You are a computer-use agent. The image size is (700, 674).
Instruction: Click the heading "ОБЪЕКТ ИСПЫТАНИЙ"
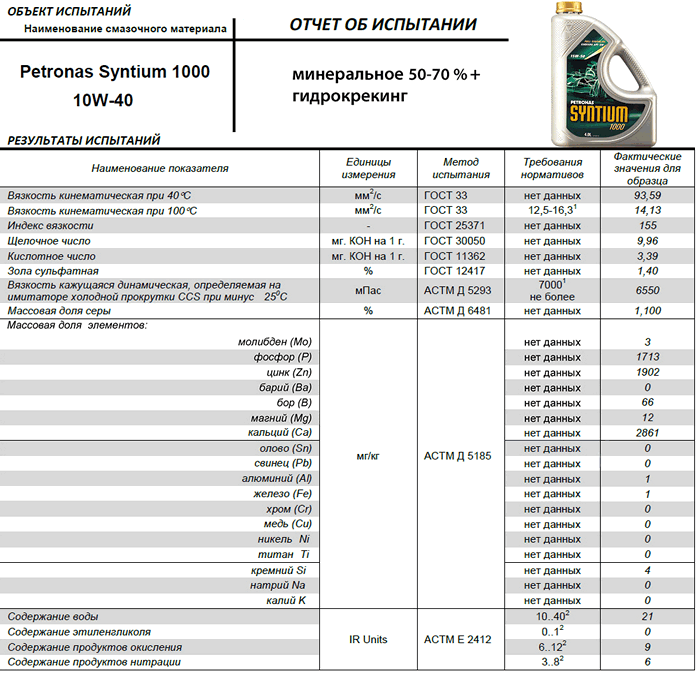69,11
